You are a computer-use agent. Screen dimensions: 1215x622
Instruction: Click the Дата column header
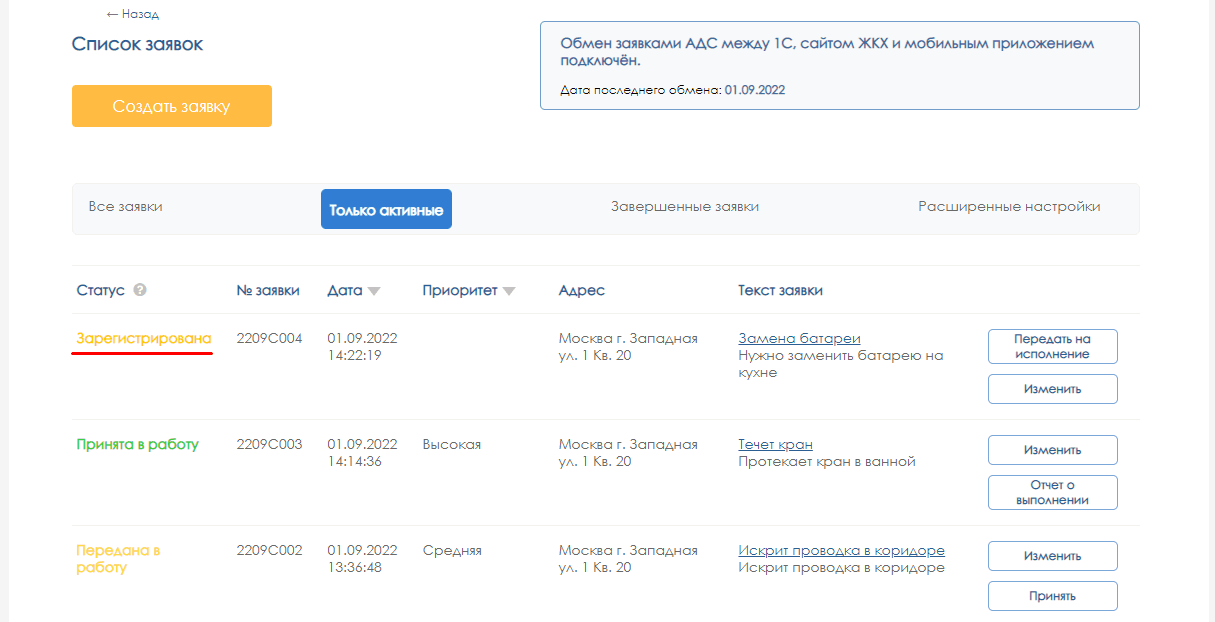(x=345, y=291)
